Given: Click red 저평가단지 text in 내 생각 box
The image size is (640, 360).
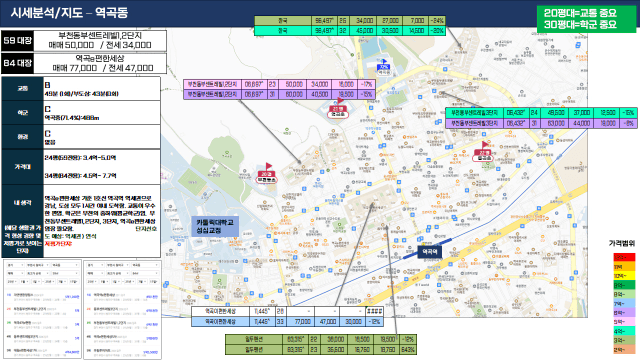Looking at the screenshot, I should [58, 244].
